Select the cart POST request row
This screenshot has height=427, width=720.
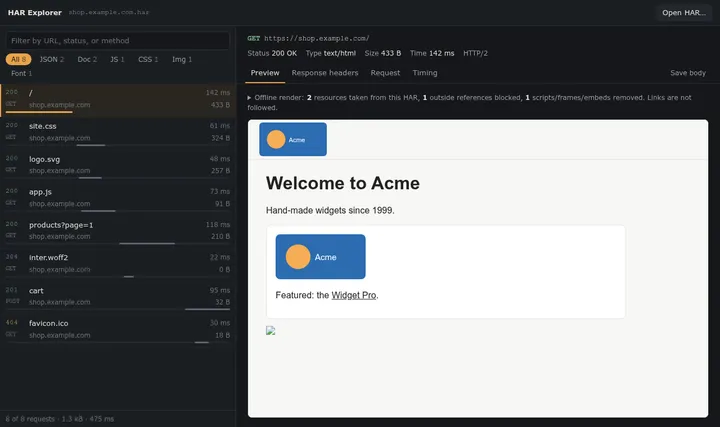118,297
